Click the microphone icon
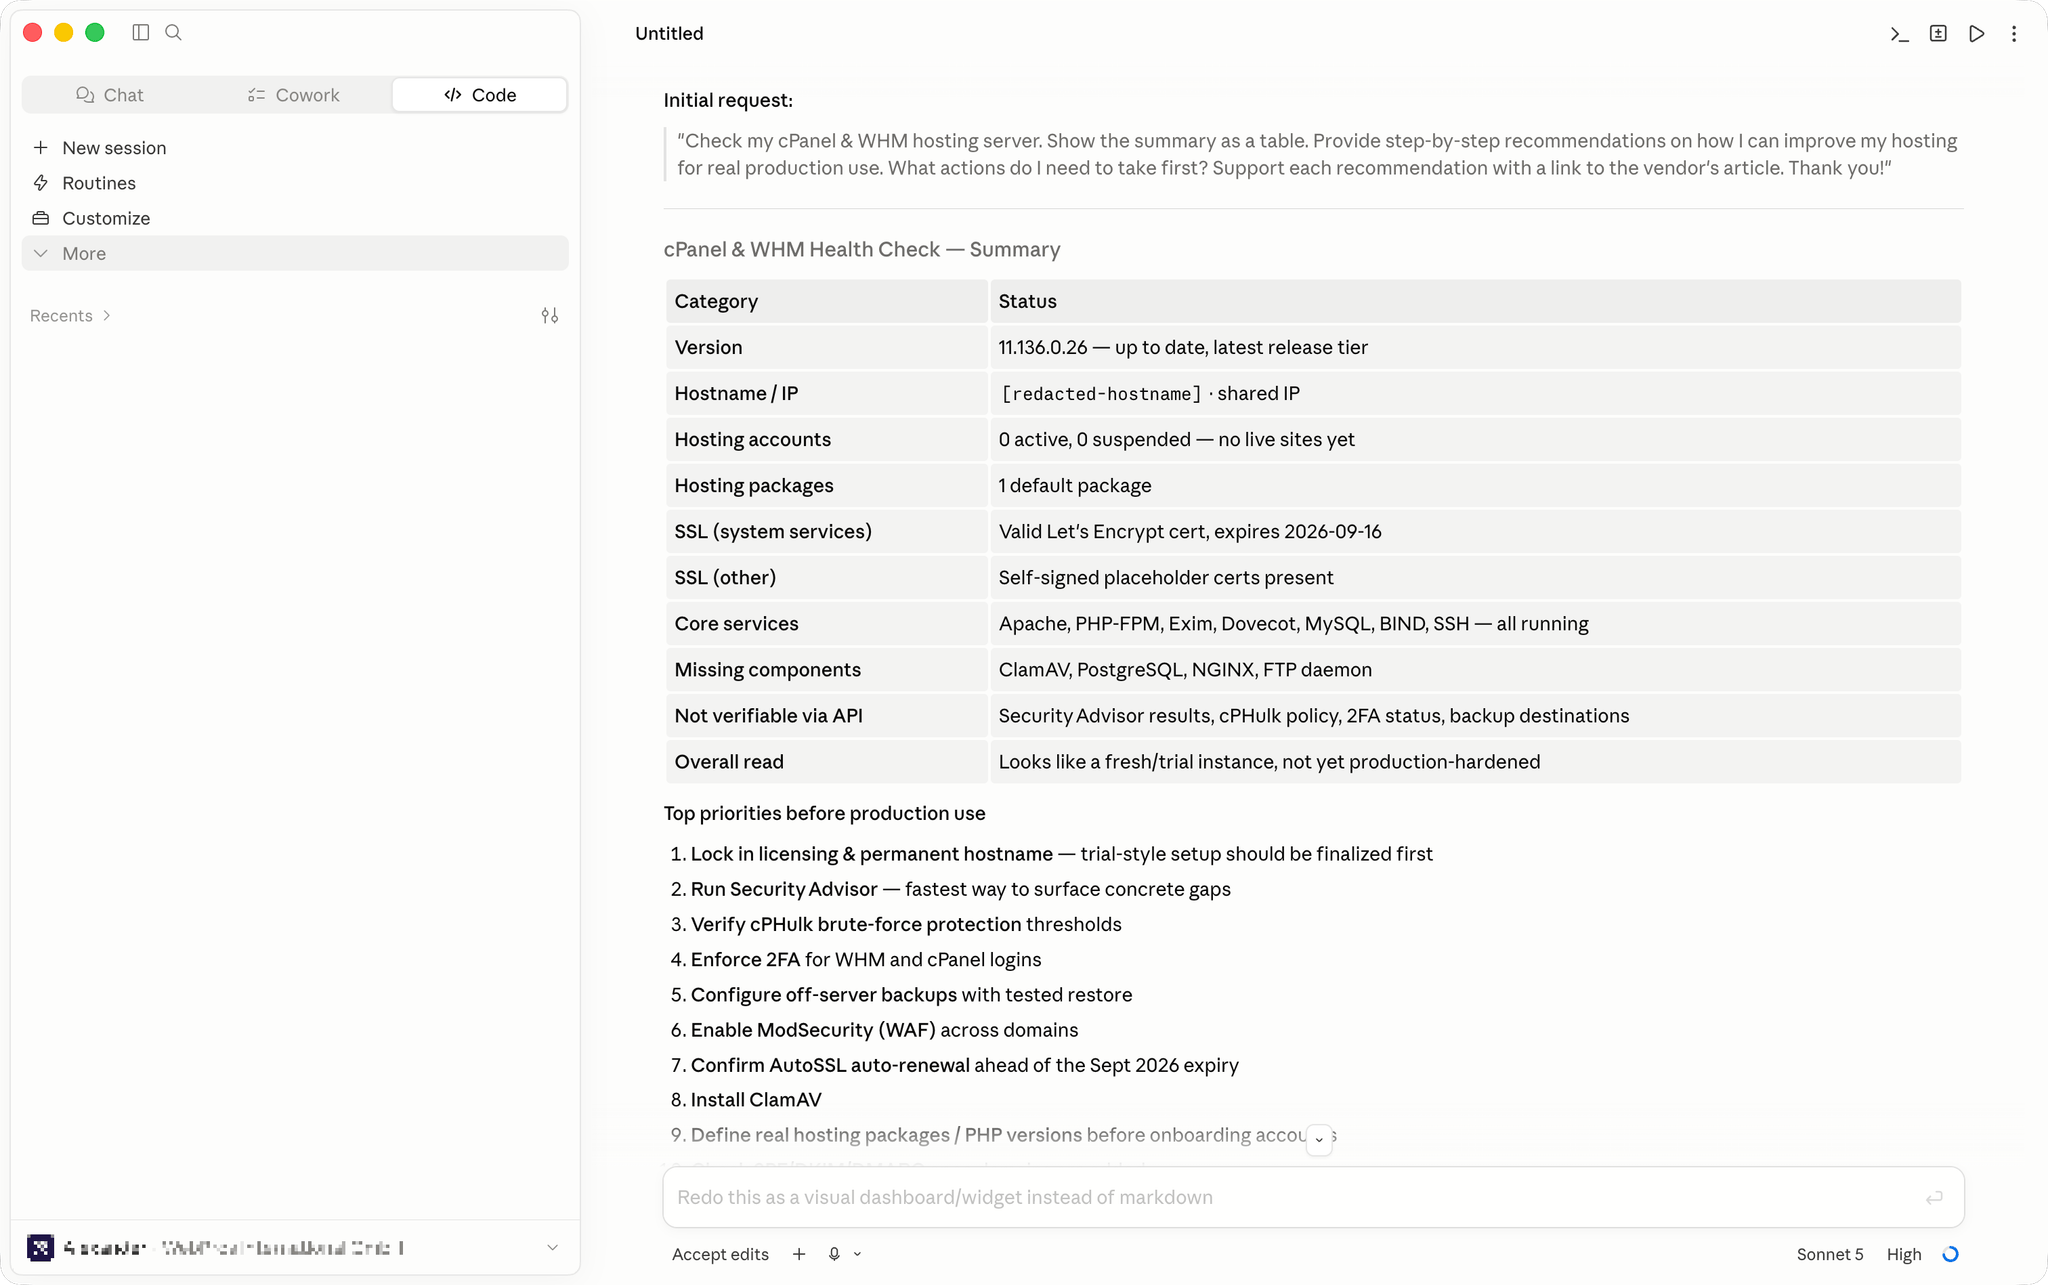This screenshot has width=2048, height=1285. coord(834,1254)
